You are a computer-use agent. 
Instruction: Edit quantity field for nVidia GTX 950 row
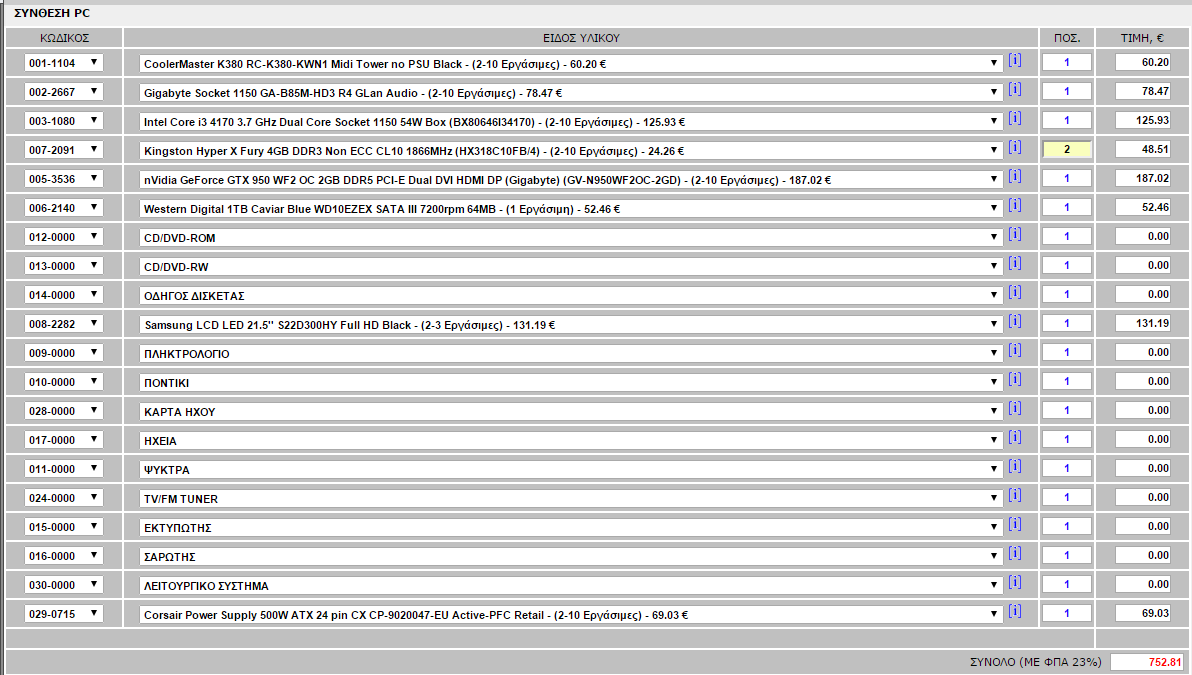pos(1067,178)
